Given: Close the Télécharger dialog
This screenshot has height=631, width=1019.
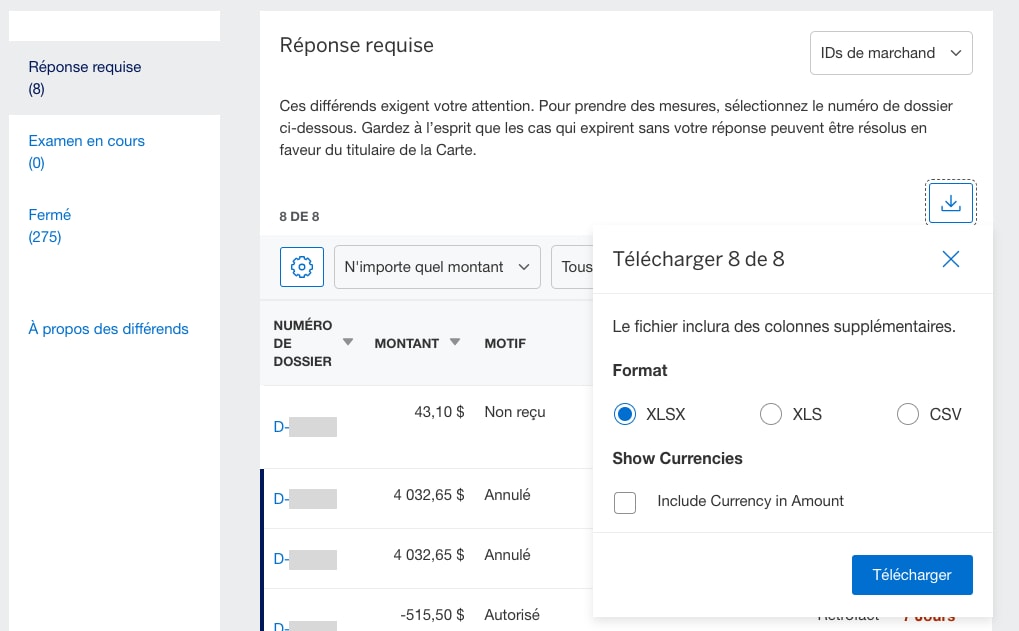Looking at the screenshot, I should click(950, 259).
